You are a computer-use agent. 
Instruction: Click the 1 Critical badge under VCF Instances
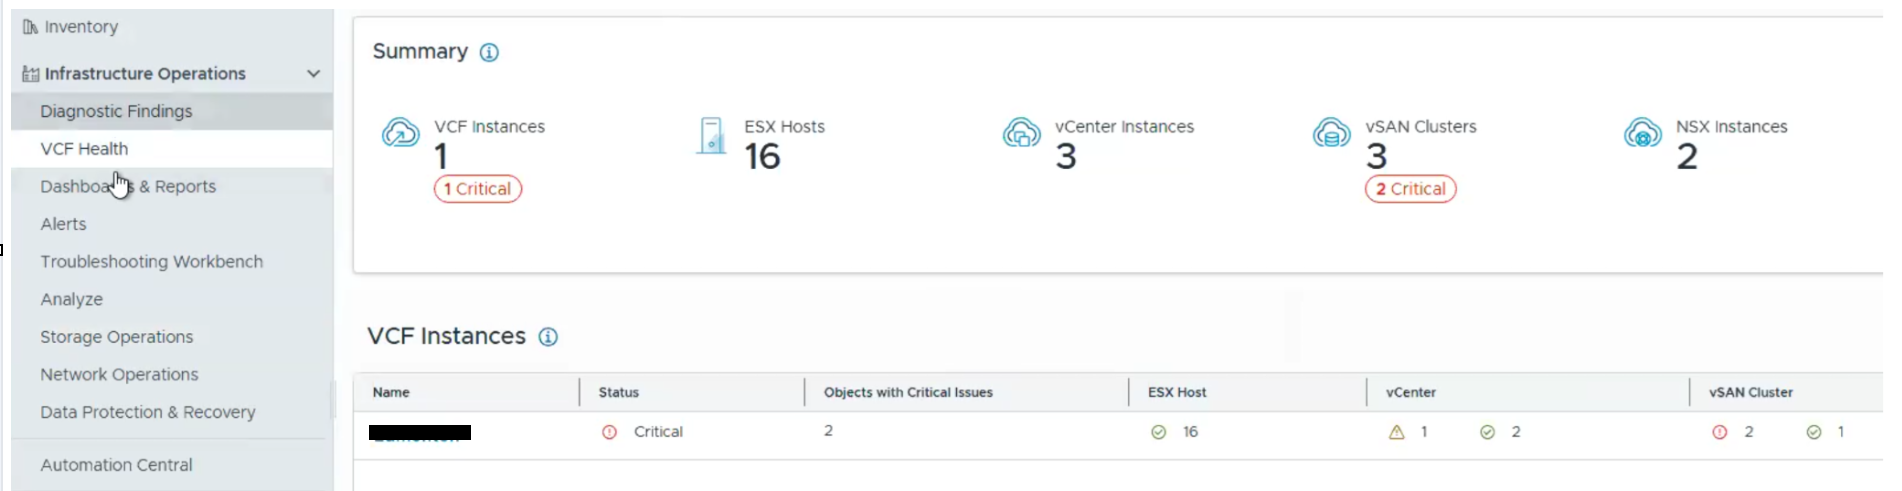(478, 189)
